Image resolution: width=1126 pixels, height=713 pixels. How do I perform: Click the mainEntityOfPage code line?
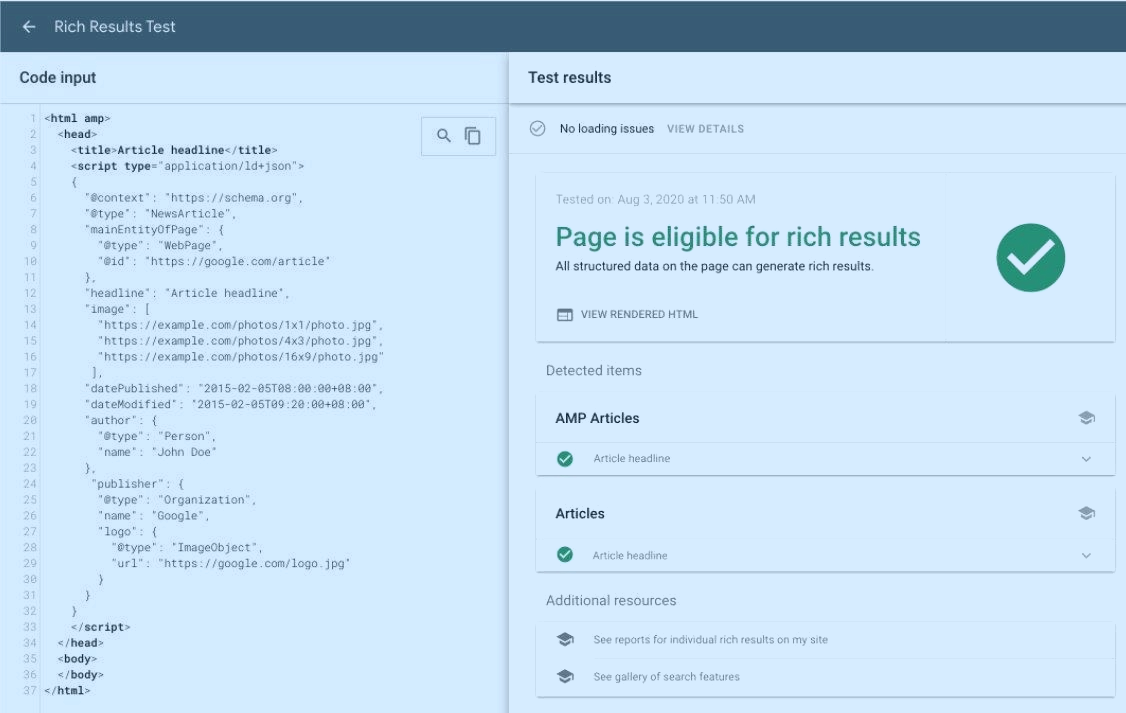154,230
